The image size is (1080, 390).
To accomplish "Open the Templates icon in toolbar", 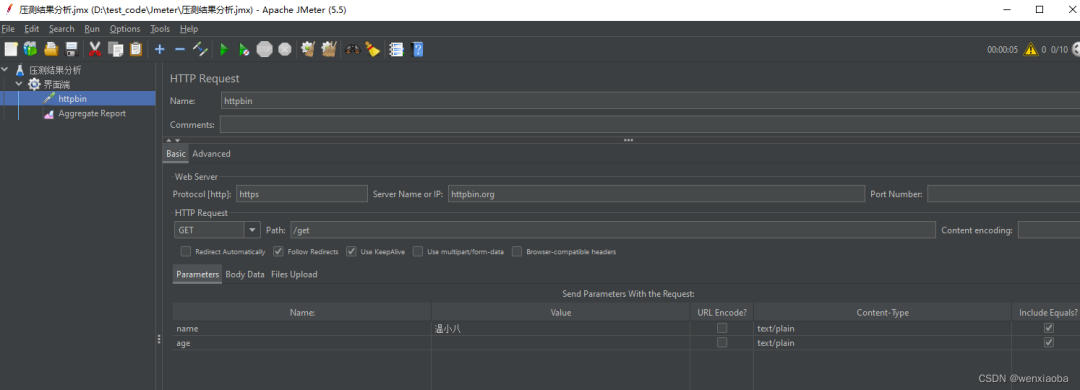I will (x=30, y=49).
